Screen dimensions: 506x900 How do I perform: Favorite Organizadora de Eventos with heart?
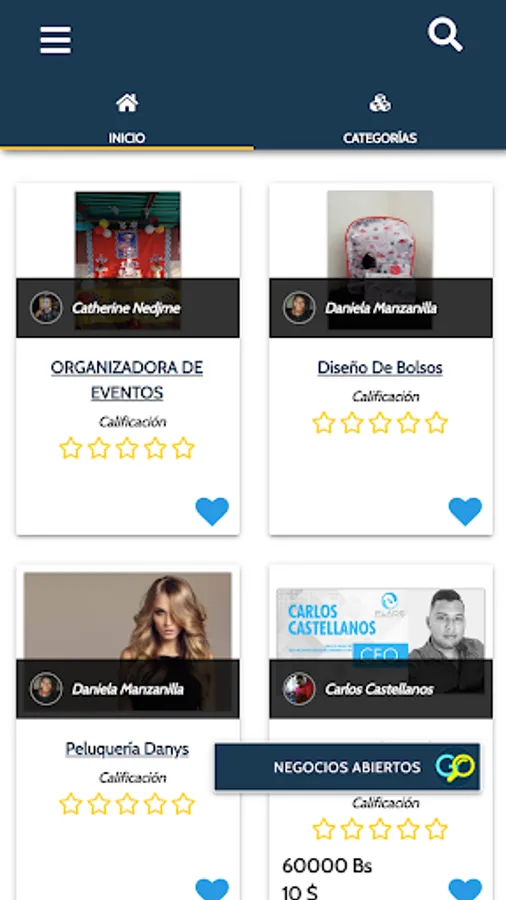[212, 511]
